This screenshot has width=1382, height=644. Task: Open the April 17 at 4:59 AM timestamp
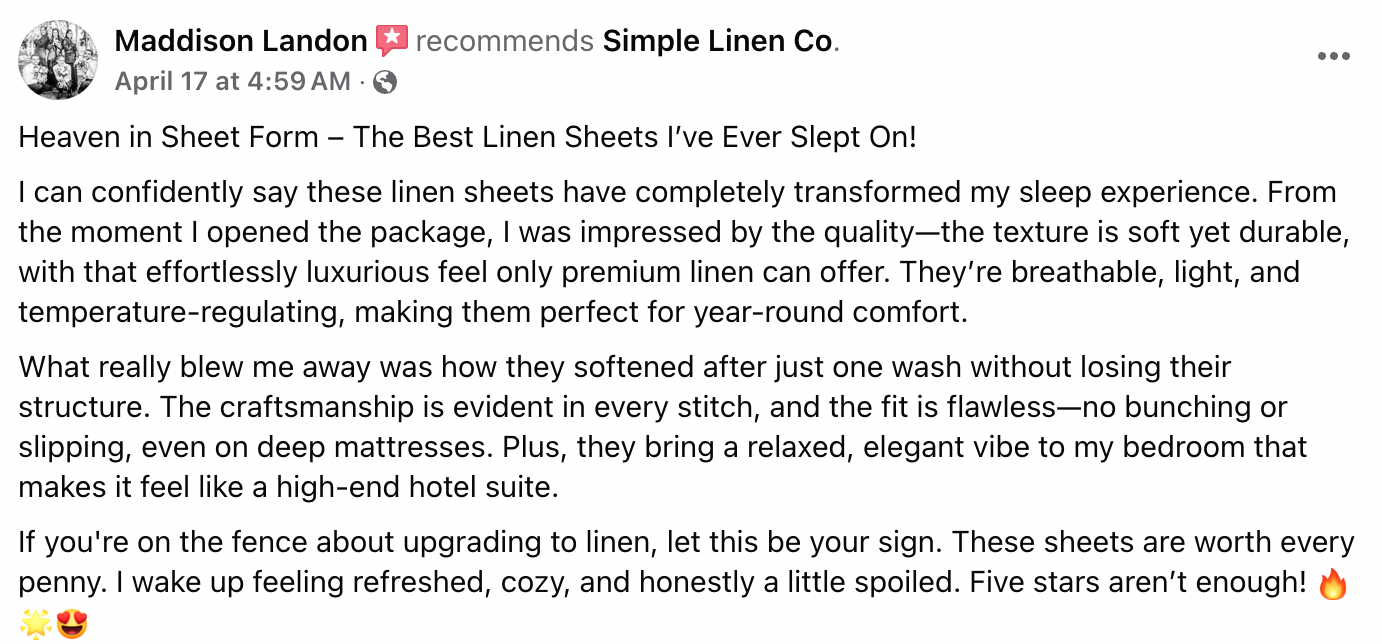coord(233,82)
